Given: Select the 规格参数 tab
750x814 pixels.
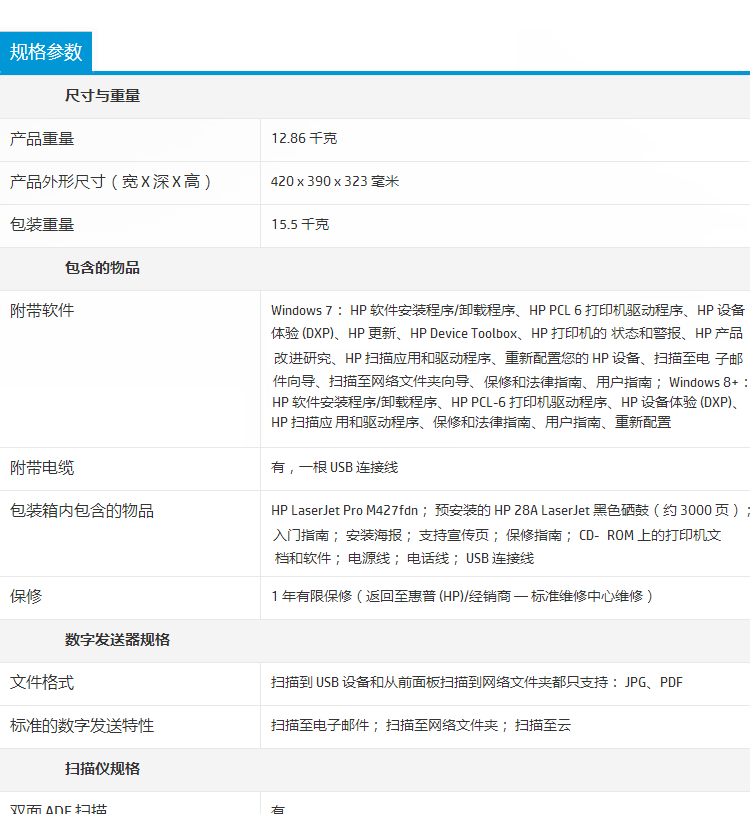Looking at the screenshot, I should tap(46, 51).
